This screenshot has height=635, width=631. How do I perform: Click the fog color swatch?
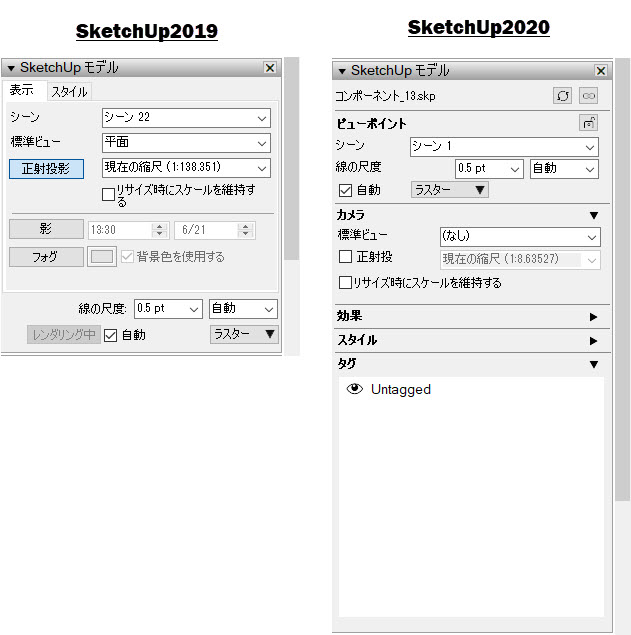coord(102,257)
